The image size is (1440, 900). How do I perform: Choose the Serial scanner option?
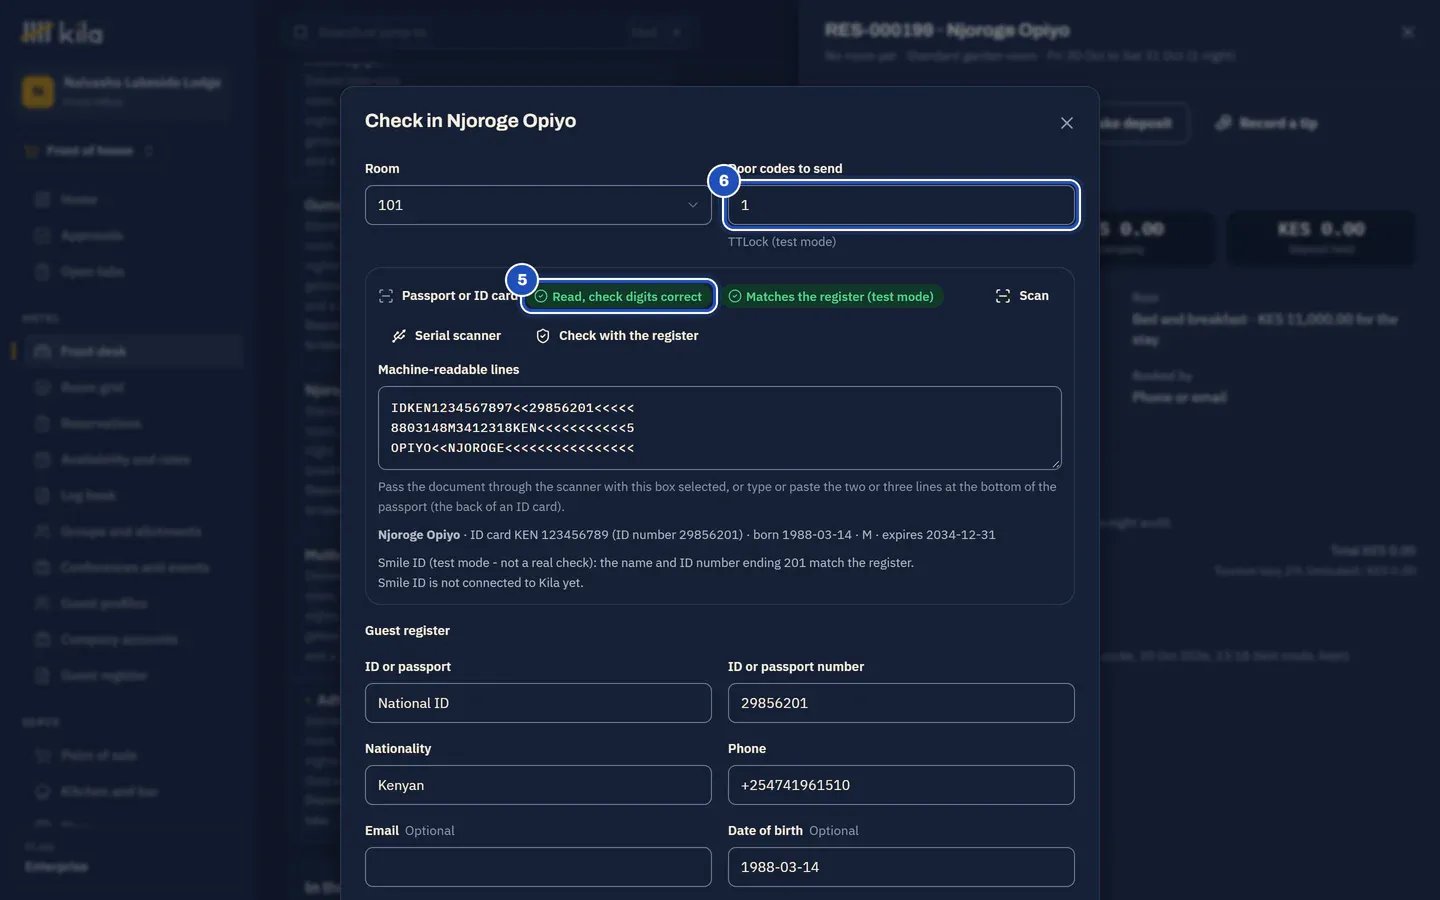tap(446, 336)
